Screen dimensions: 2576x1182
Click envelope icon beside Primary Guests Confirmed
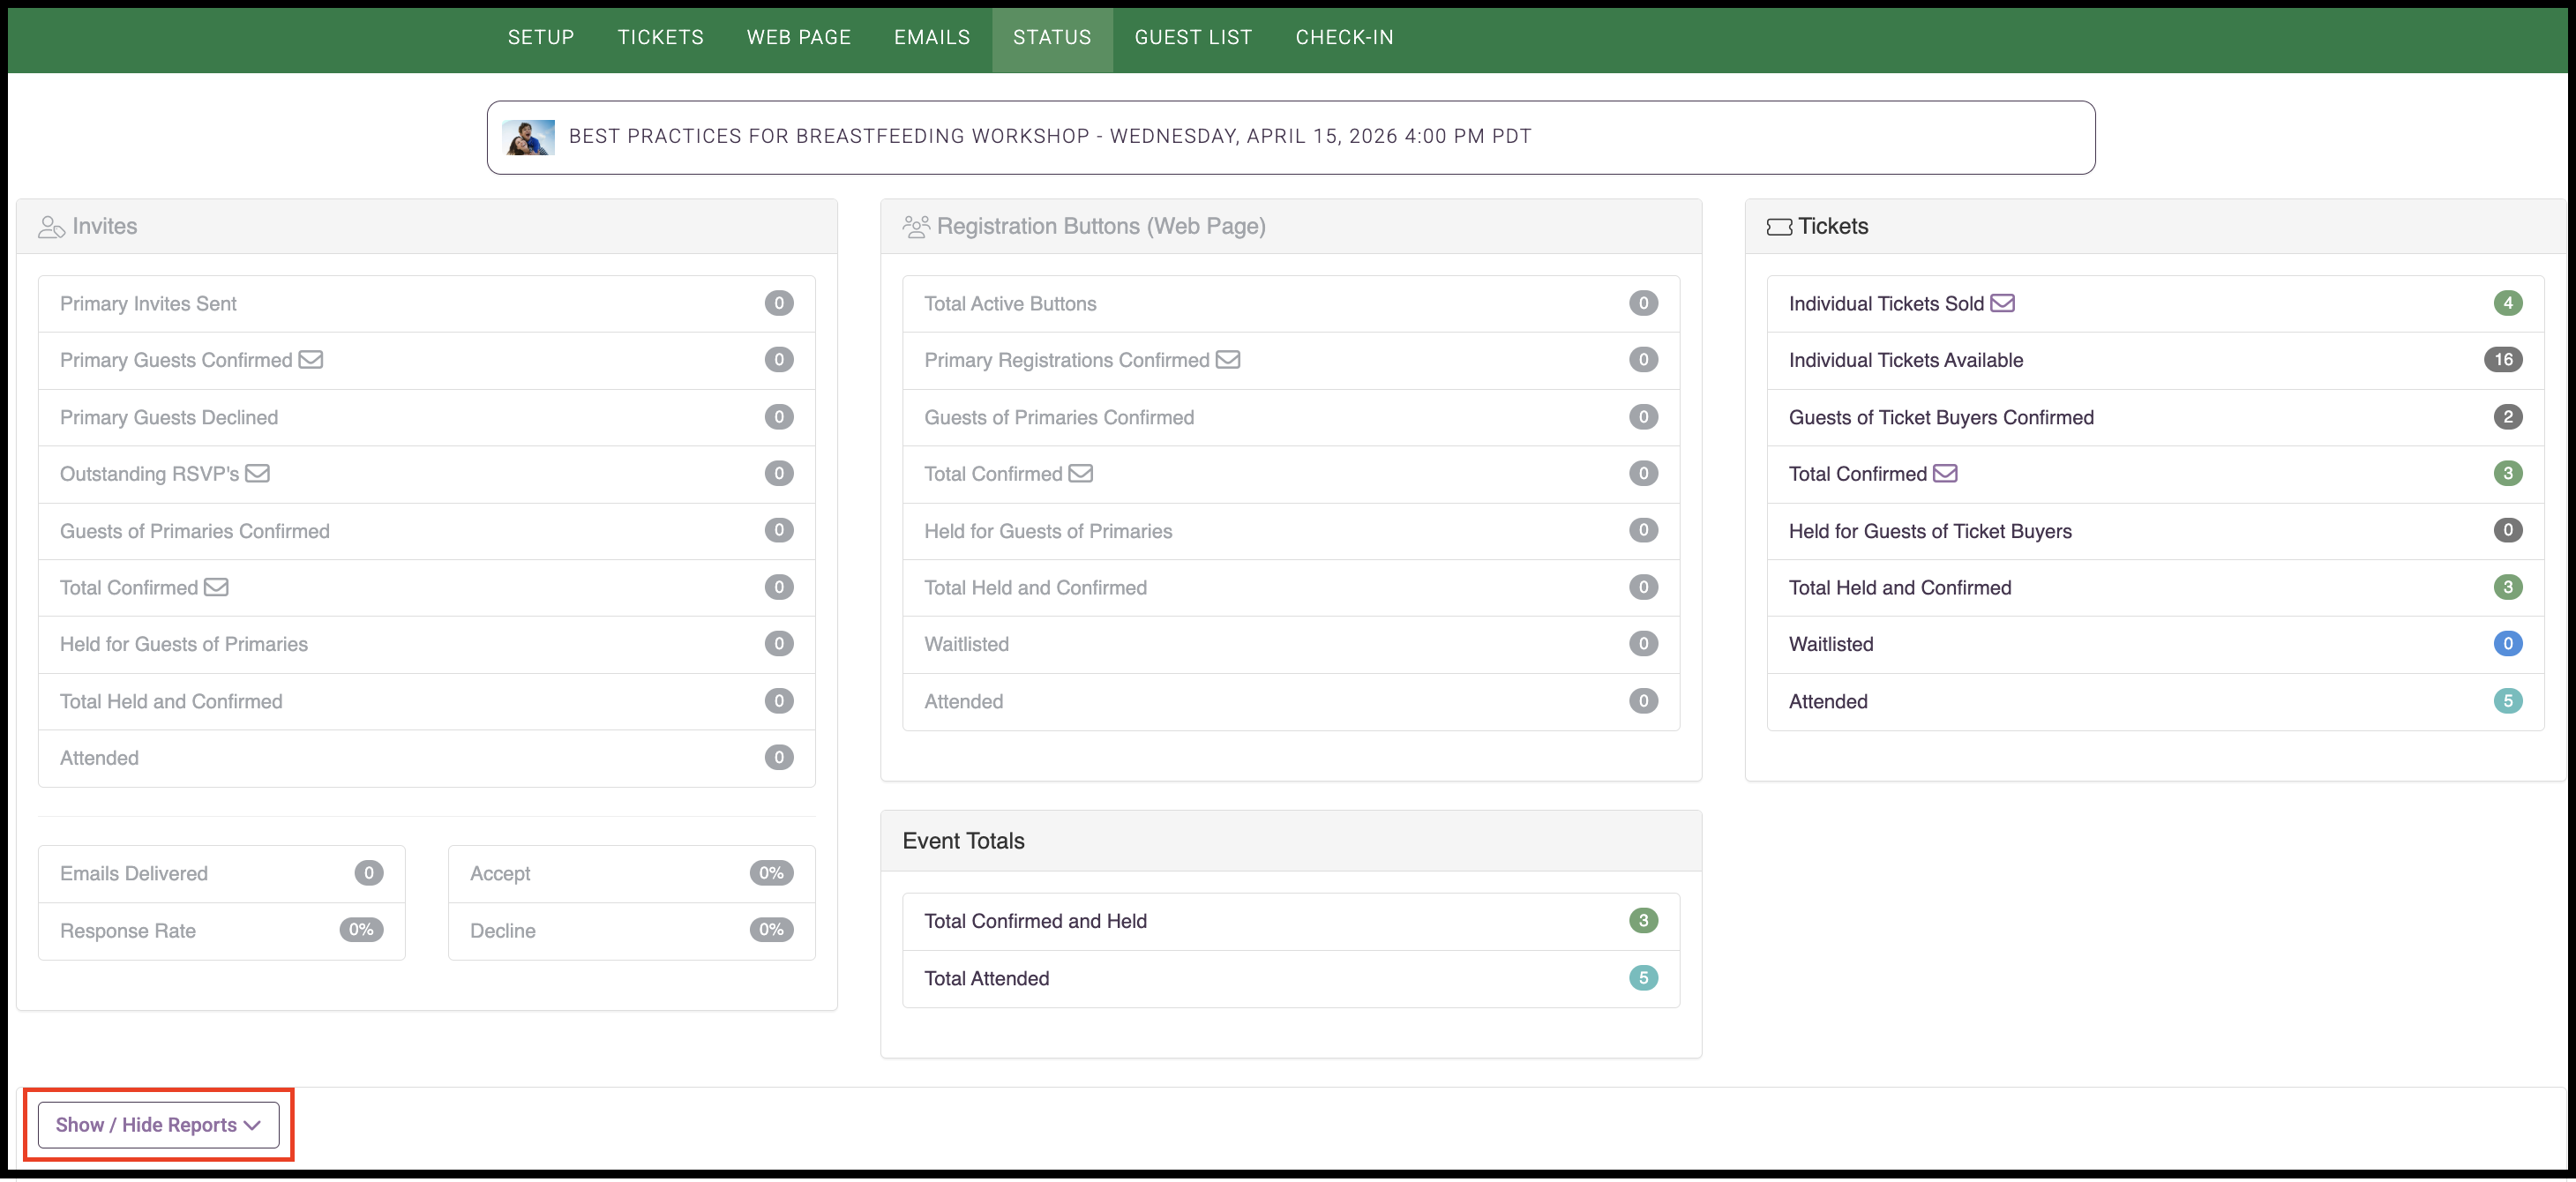[x=311, y=360]
